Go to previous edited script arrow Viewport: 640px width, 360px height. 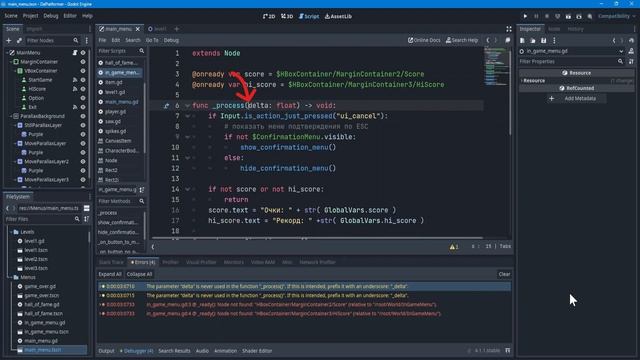coord(488,40)
